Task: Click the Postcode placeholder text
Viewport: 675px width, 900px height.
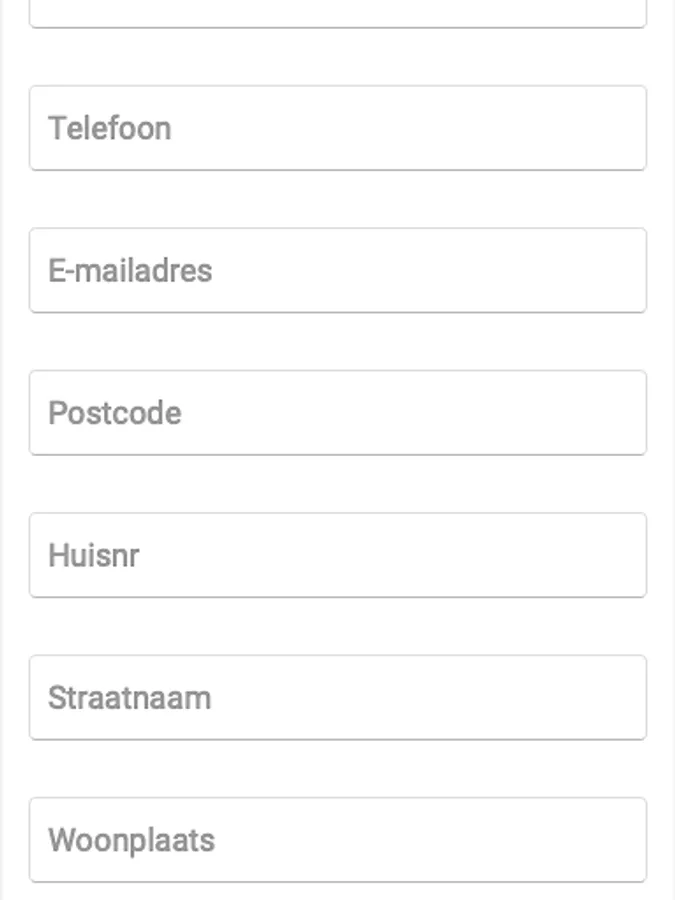Action: (115, 413)
